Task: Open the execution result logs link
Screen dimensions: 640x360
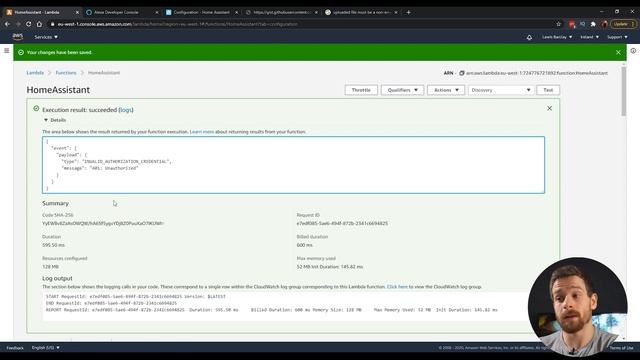Action: (126, 110)
